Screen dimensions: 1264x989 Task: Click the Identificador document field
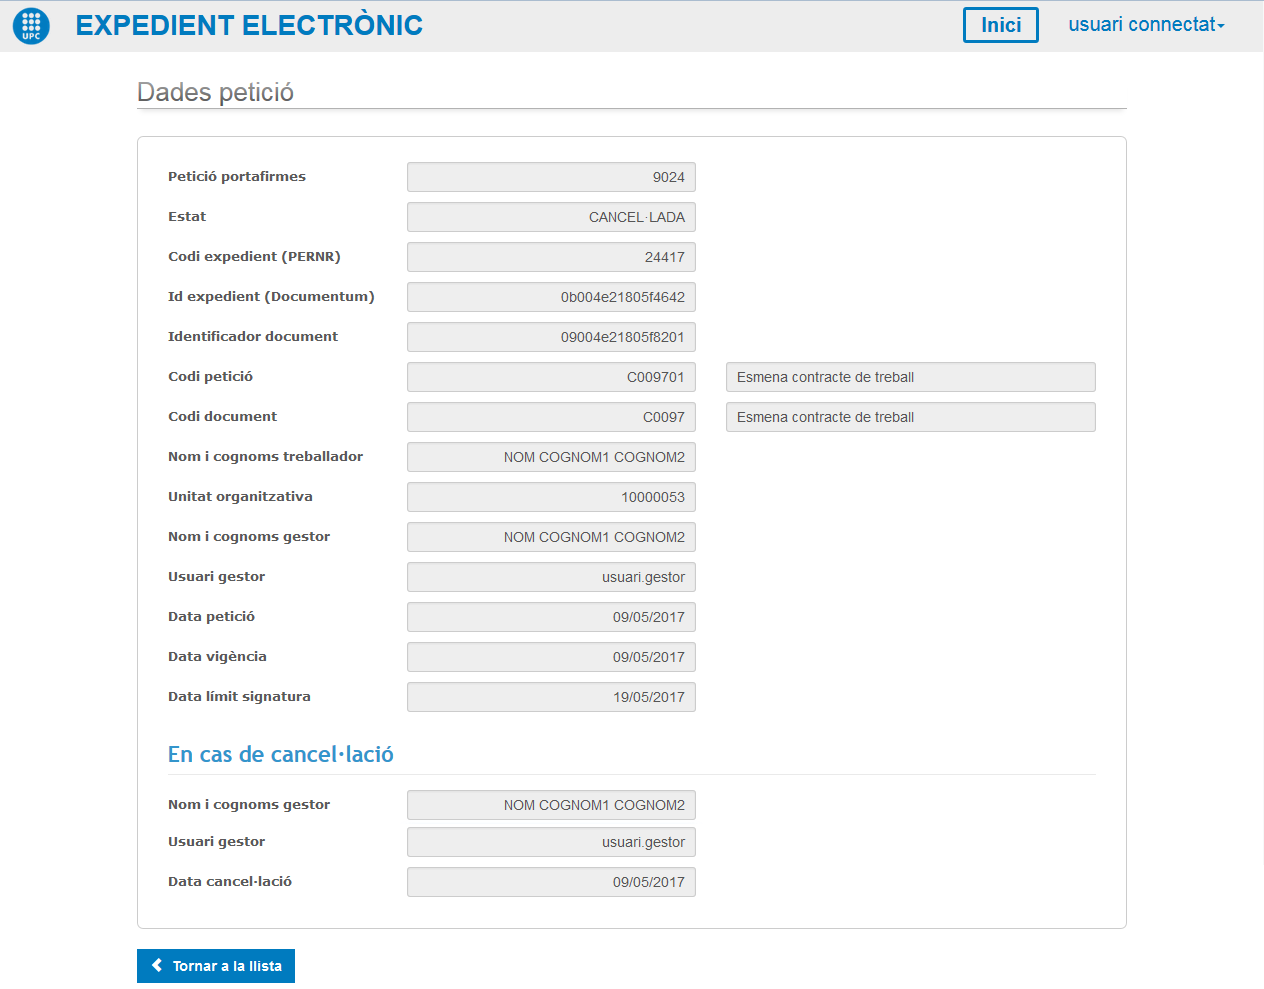(x=551, y=337)
